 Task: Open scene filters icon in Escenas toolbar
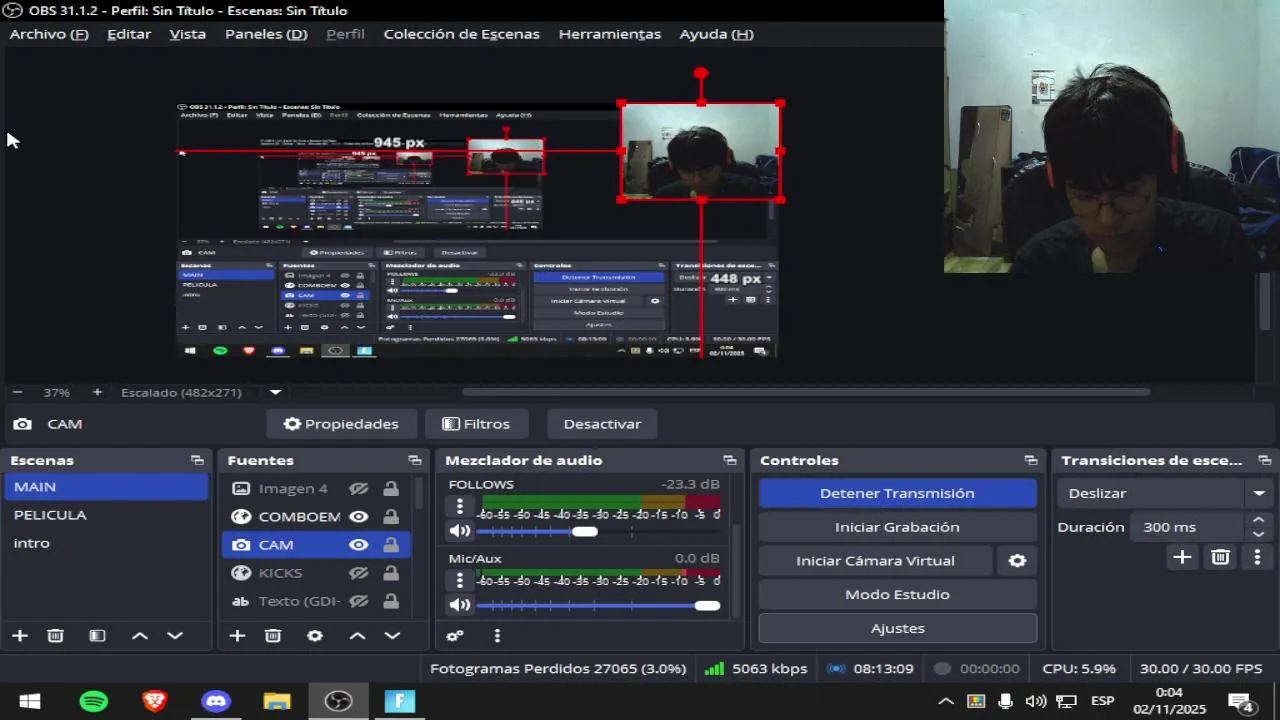[97, 635]
